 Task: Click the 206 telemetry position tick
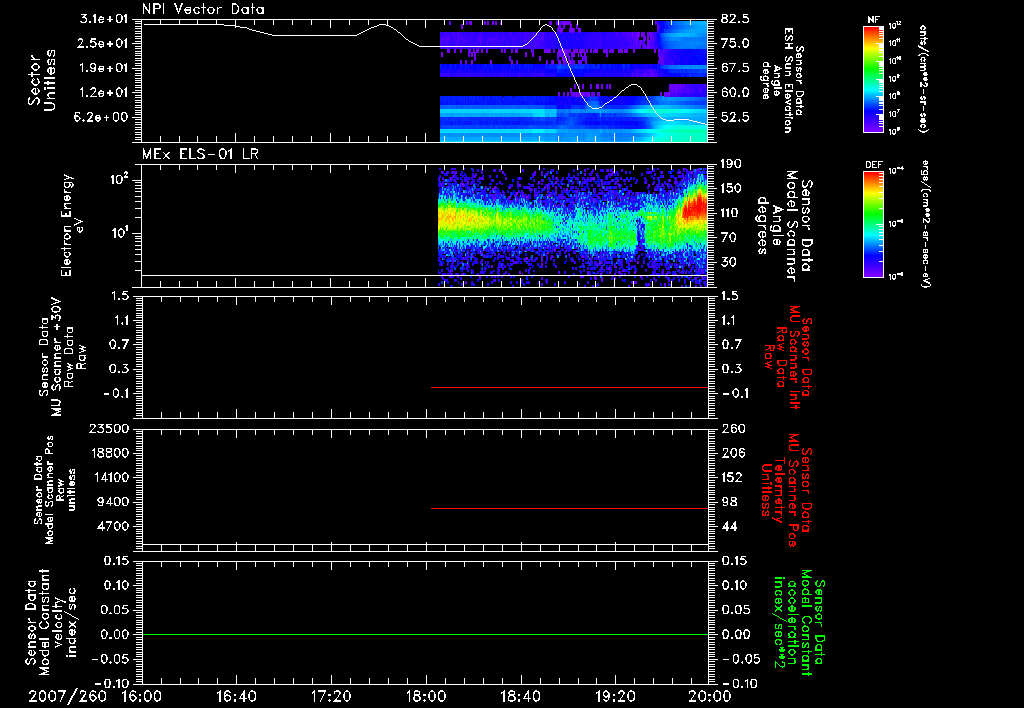click(x=733, y=453)
